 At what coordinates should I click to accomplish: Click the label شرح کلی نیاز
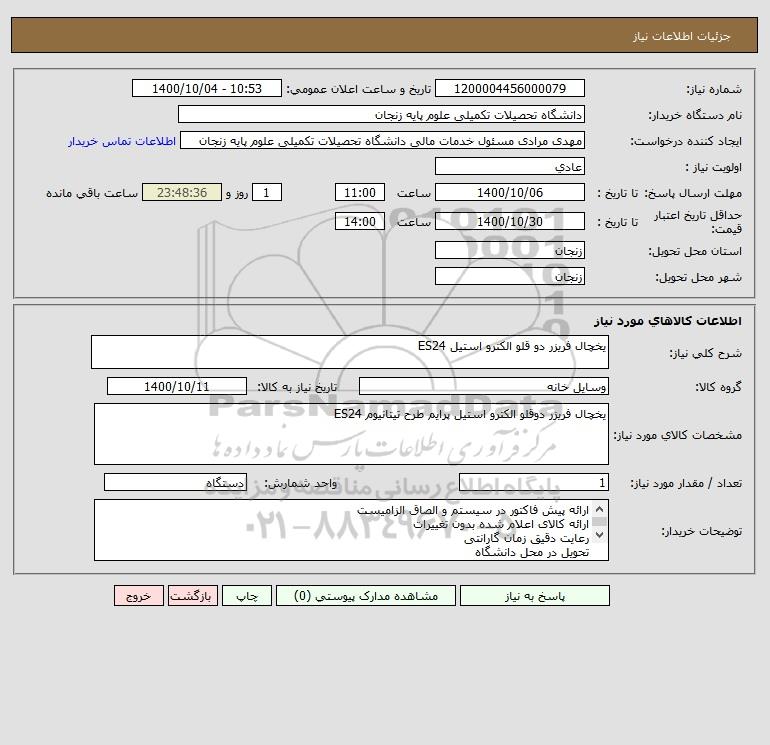coord(706,353)
